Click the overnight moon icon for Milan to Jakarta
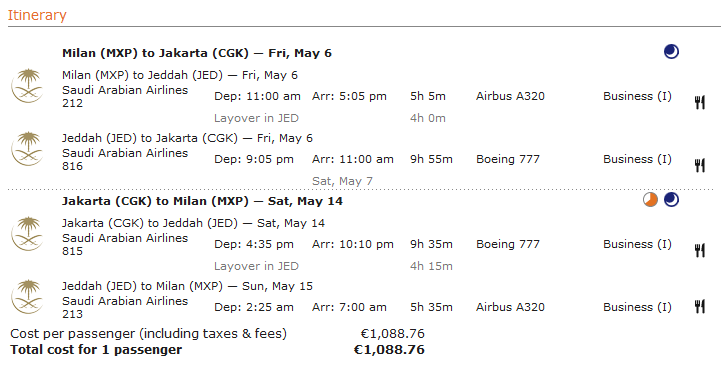This screenshot has height=367, width=721. [671, 52]
